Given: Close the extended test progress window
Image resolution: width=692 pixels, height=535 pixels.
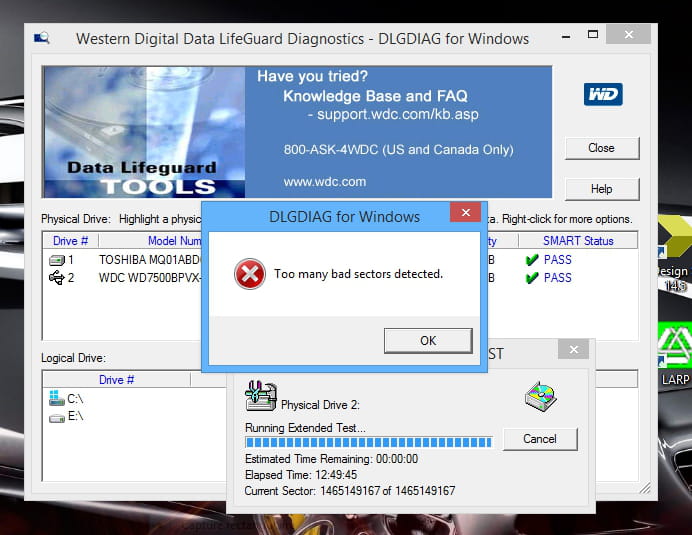Looking at the screenshot, I should (x=573, y=350).
